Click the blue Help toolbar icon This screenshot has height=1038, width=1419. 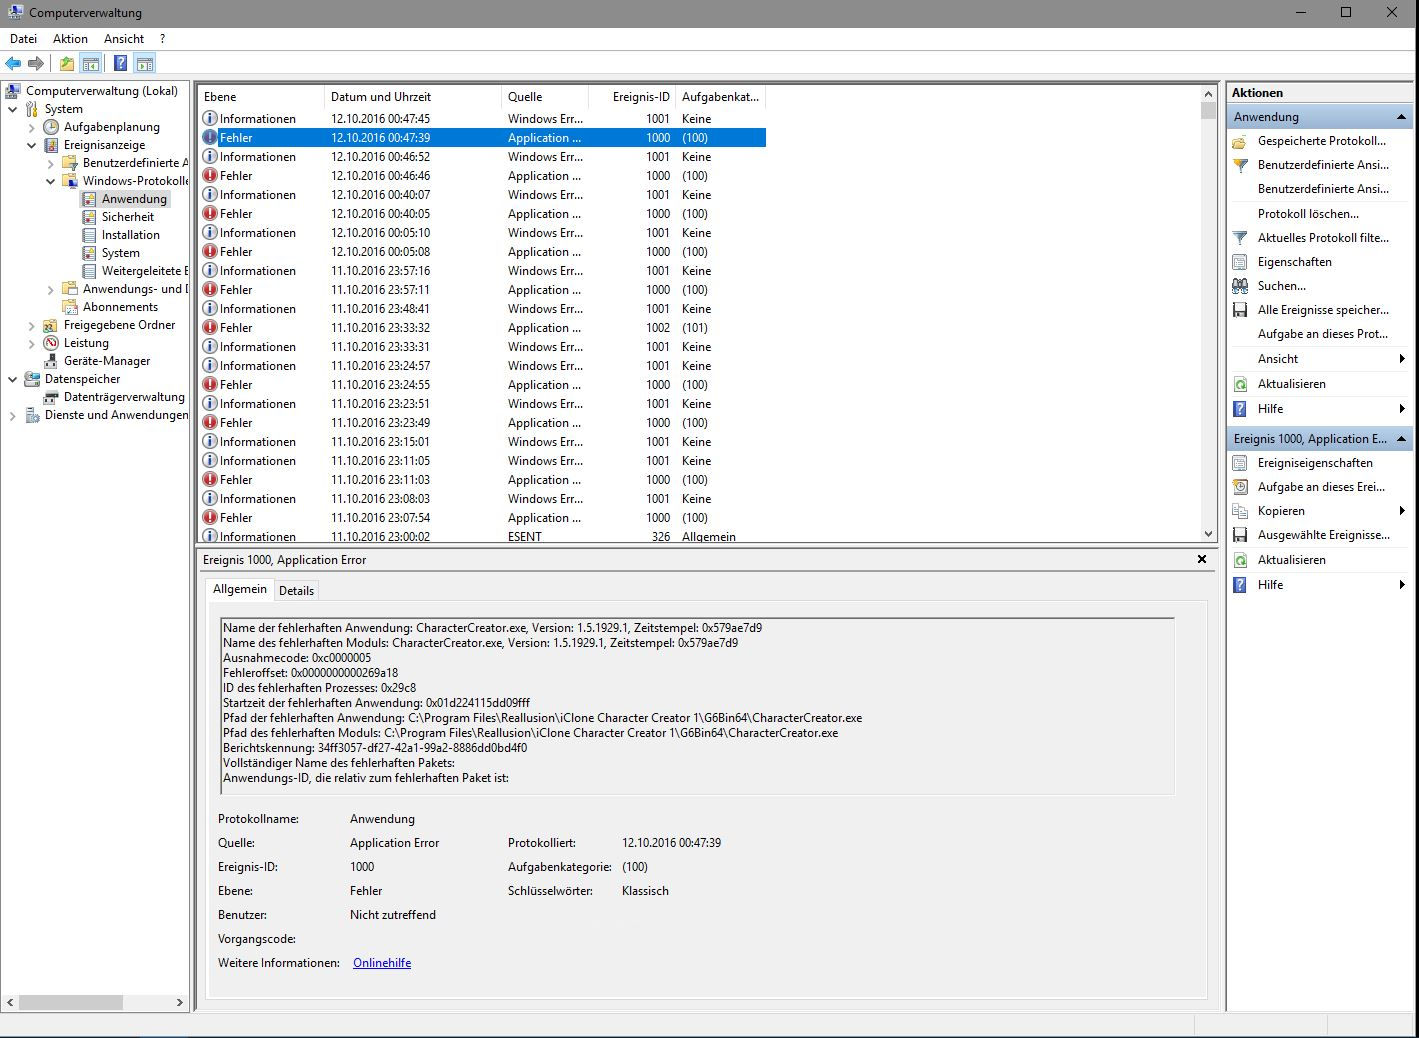pos(120,64)
